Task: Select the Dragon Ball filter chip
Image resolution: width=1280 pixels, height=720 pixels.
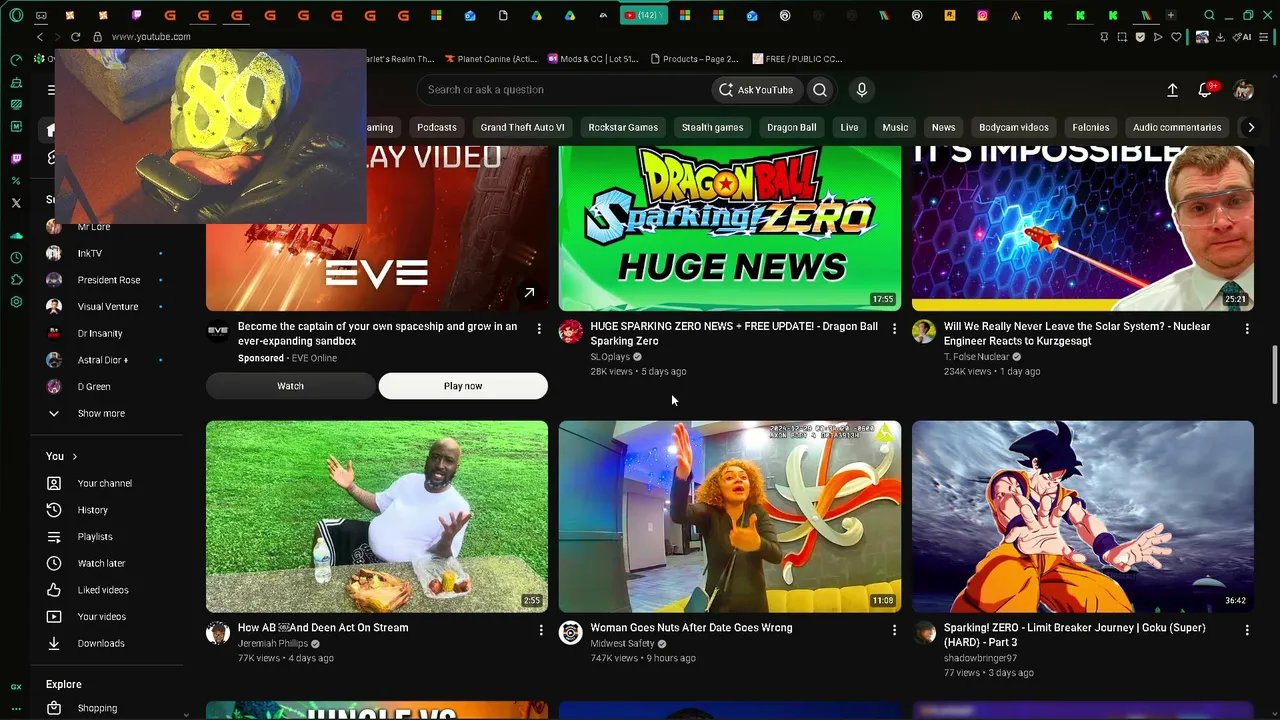Action: coord(791,127)
